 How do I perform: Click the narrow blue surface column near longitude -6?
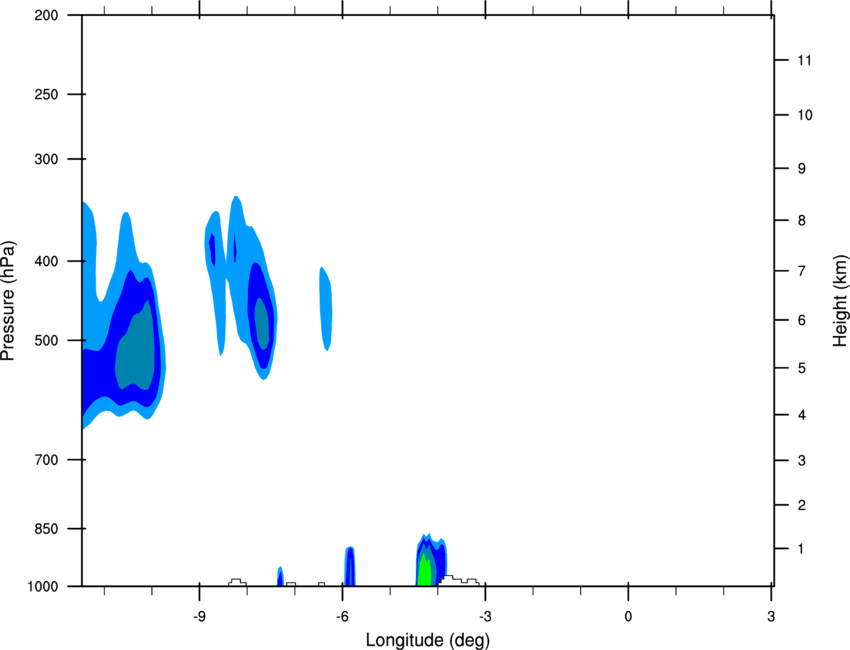(x=350, y=567)
